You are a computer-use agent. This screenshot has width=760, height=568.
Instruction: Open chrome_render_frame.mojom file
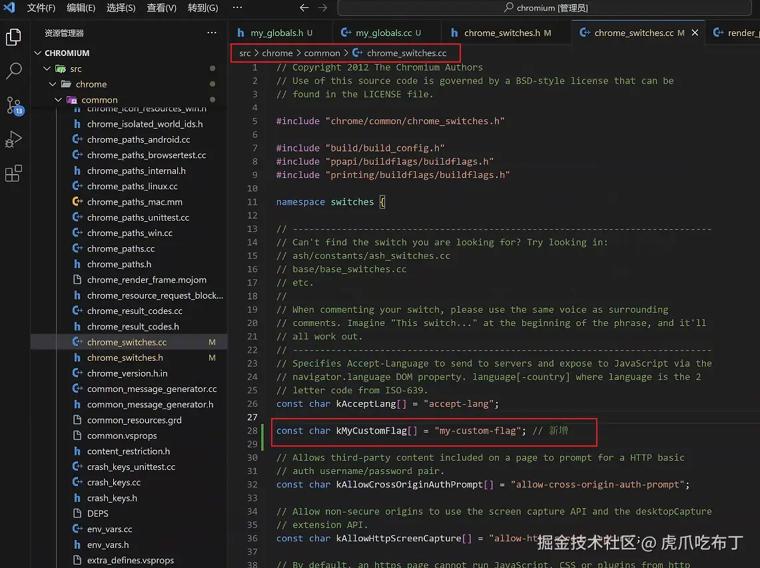146,280
